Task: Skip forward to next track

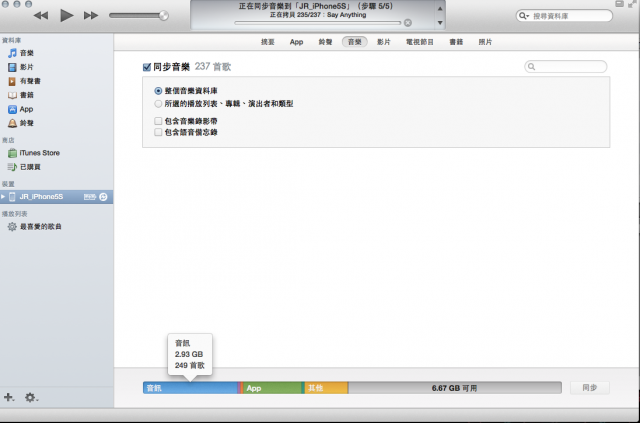Action: click(x=91, y=16)
